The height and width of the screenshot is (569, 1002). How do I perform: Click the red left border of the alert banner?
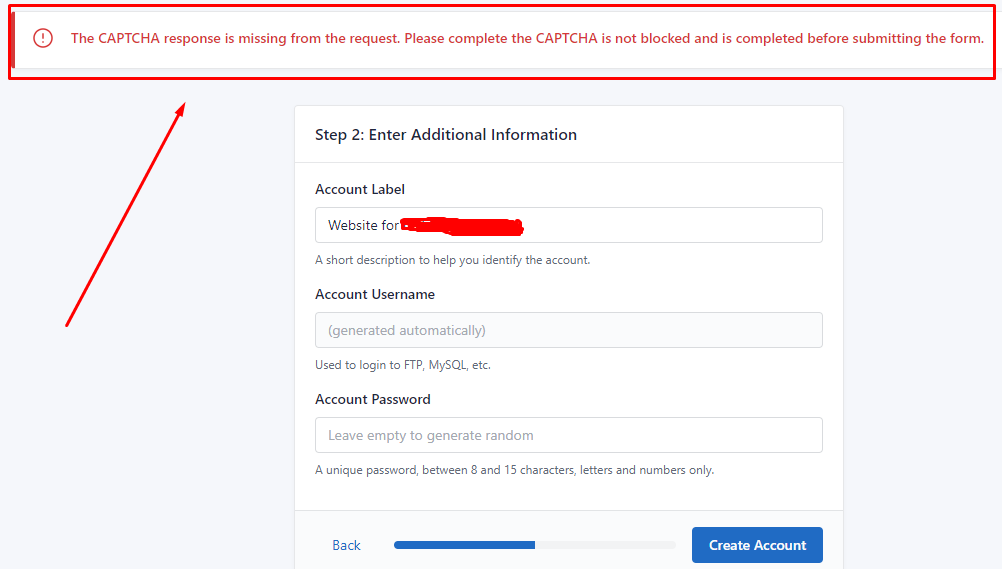pos(13,39)
